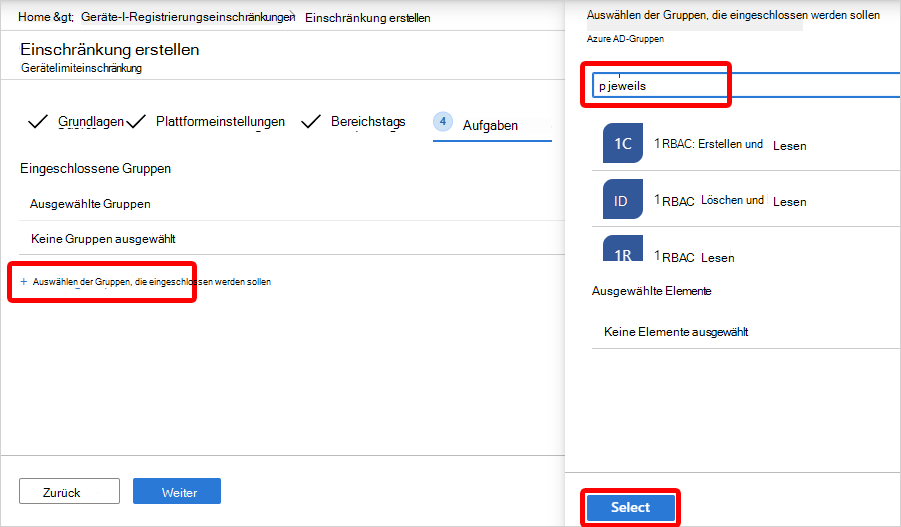
Task: Select the Aufgaben step tab
Action: pos(490,125)
